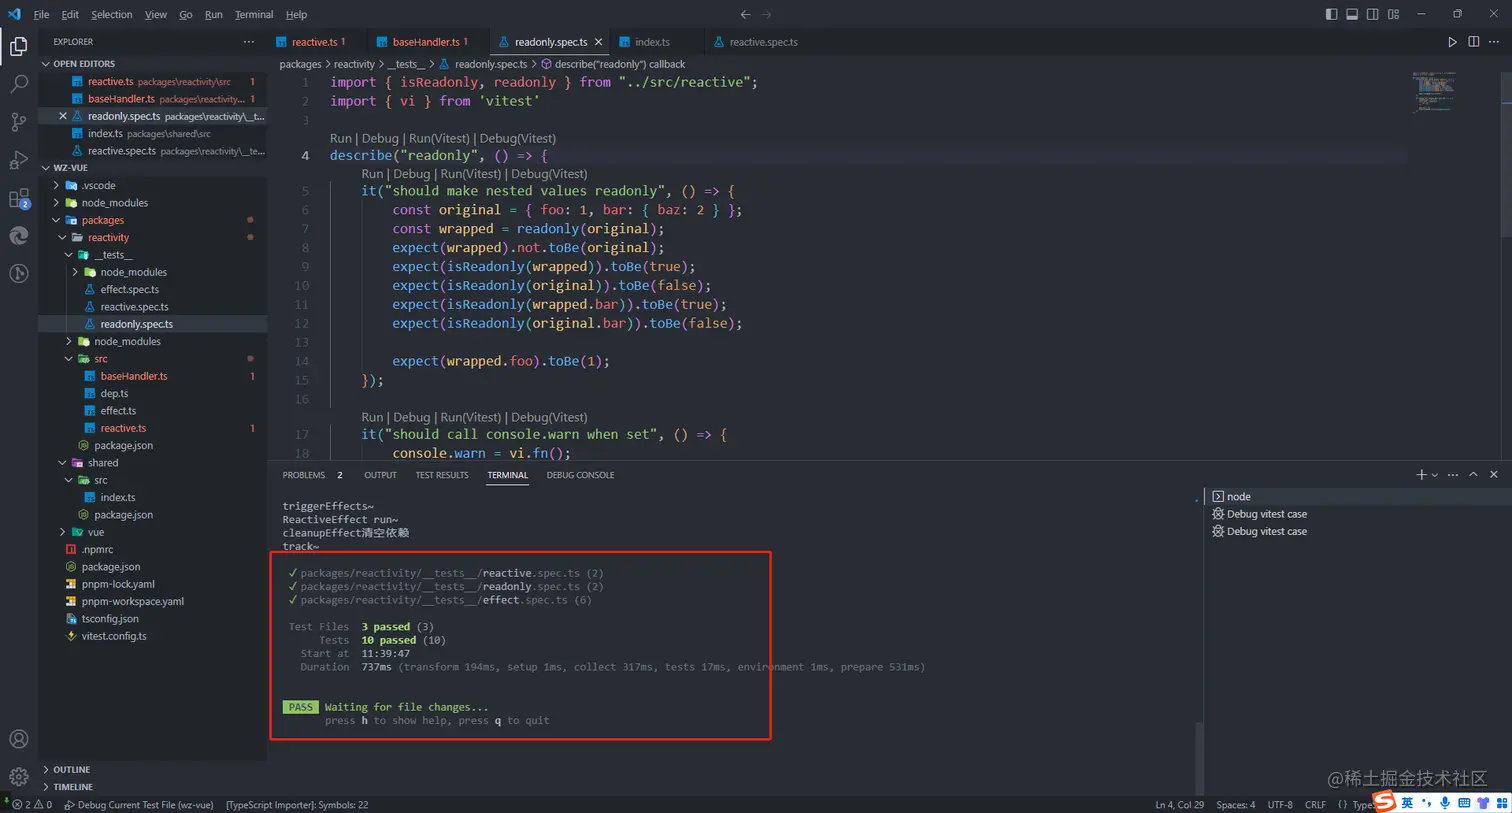Click the editor minimap preview
The width and height of the screenshot is (1512, 813).
tap(1434, 92)
